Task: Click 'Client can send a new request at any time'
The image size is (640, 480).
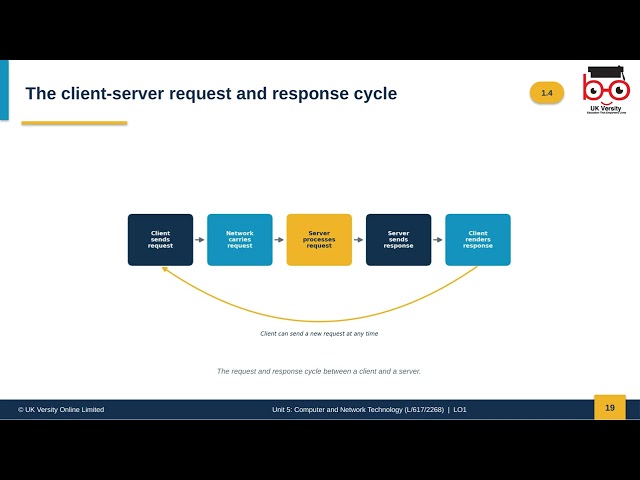Action: click(x=319, y=333)
